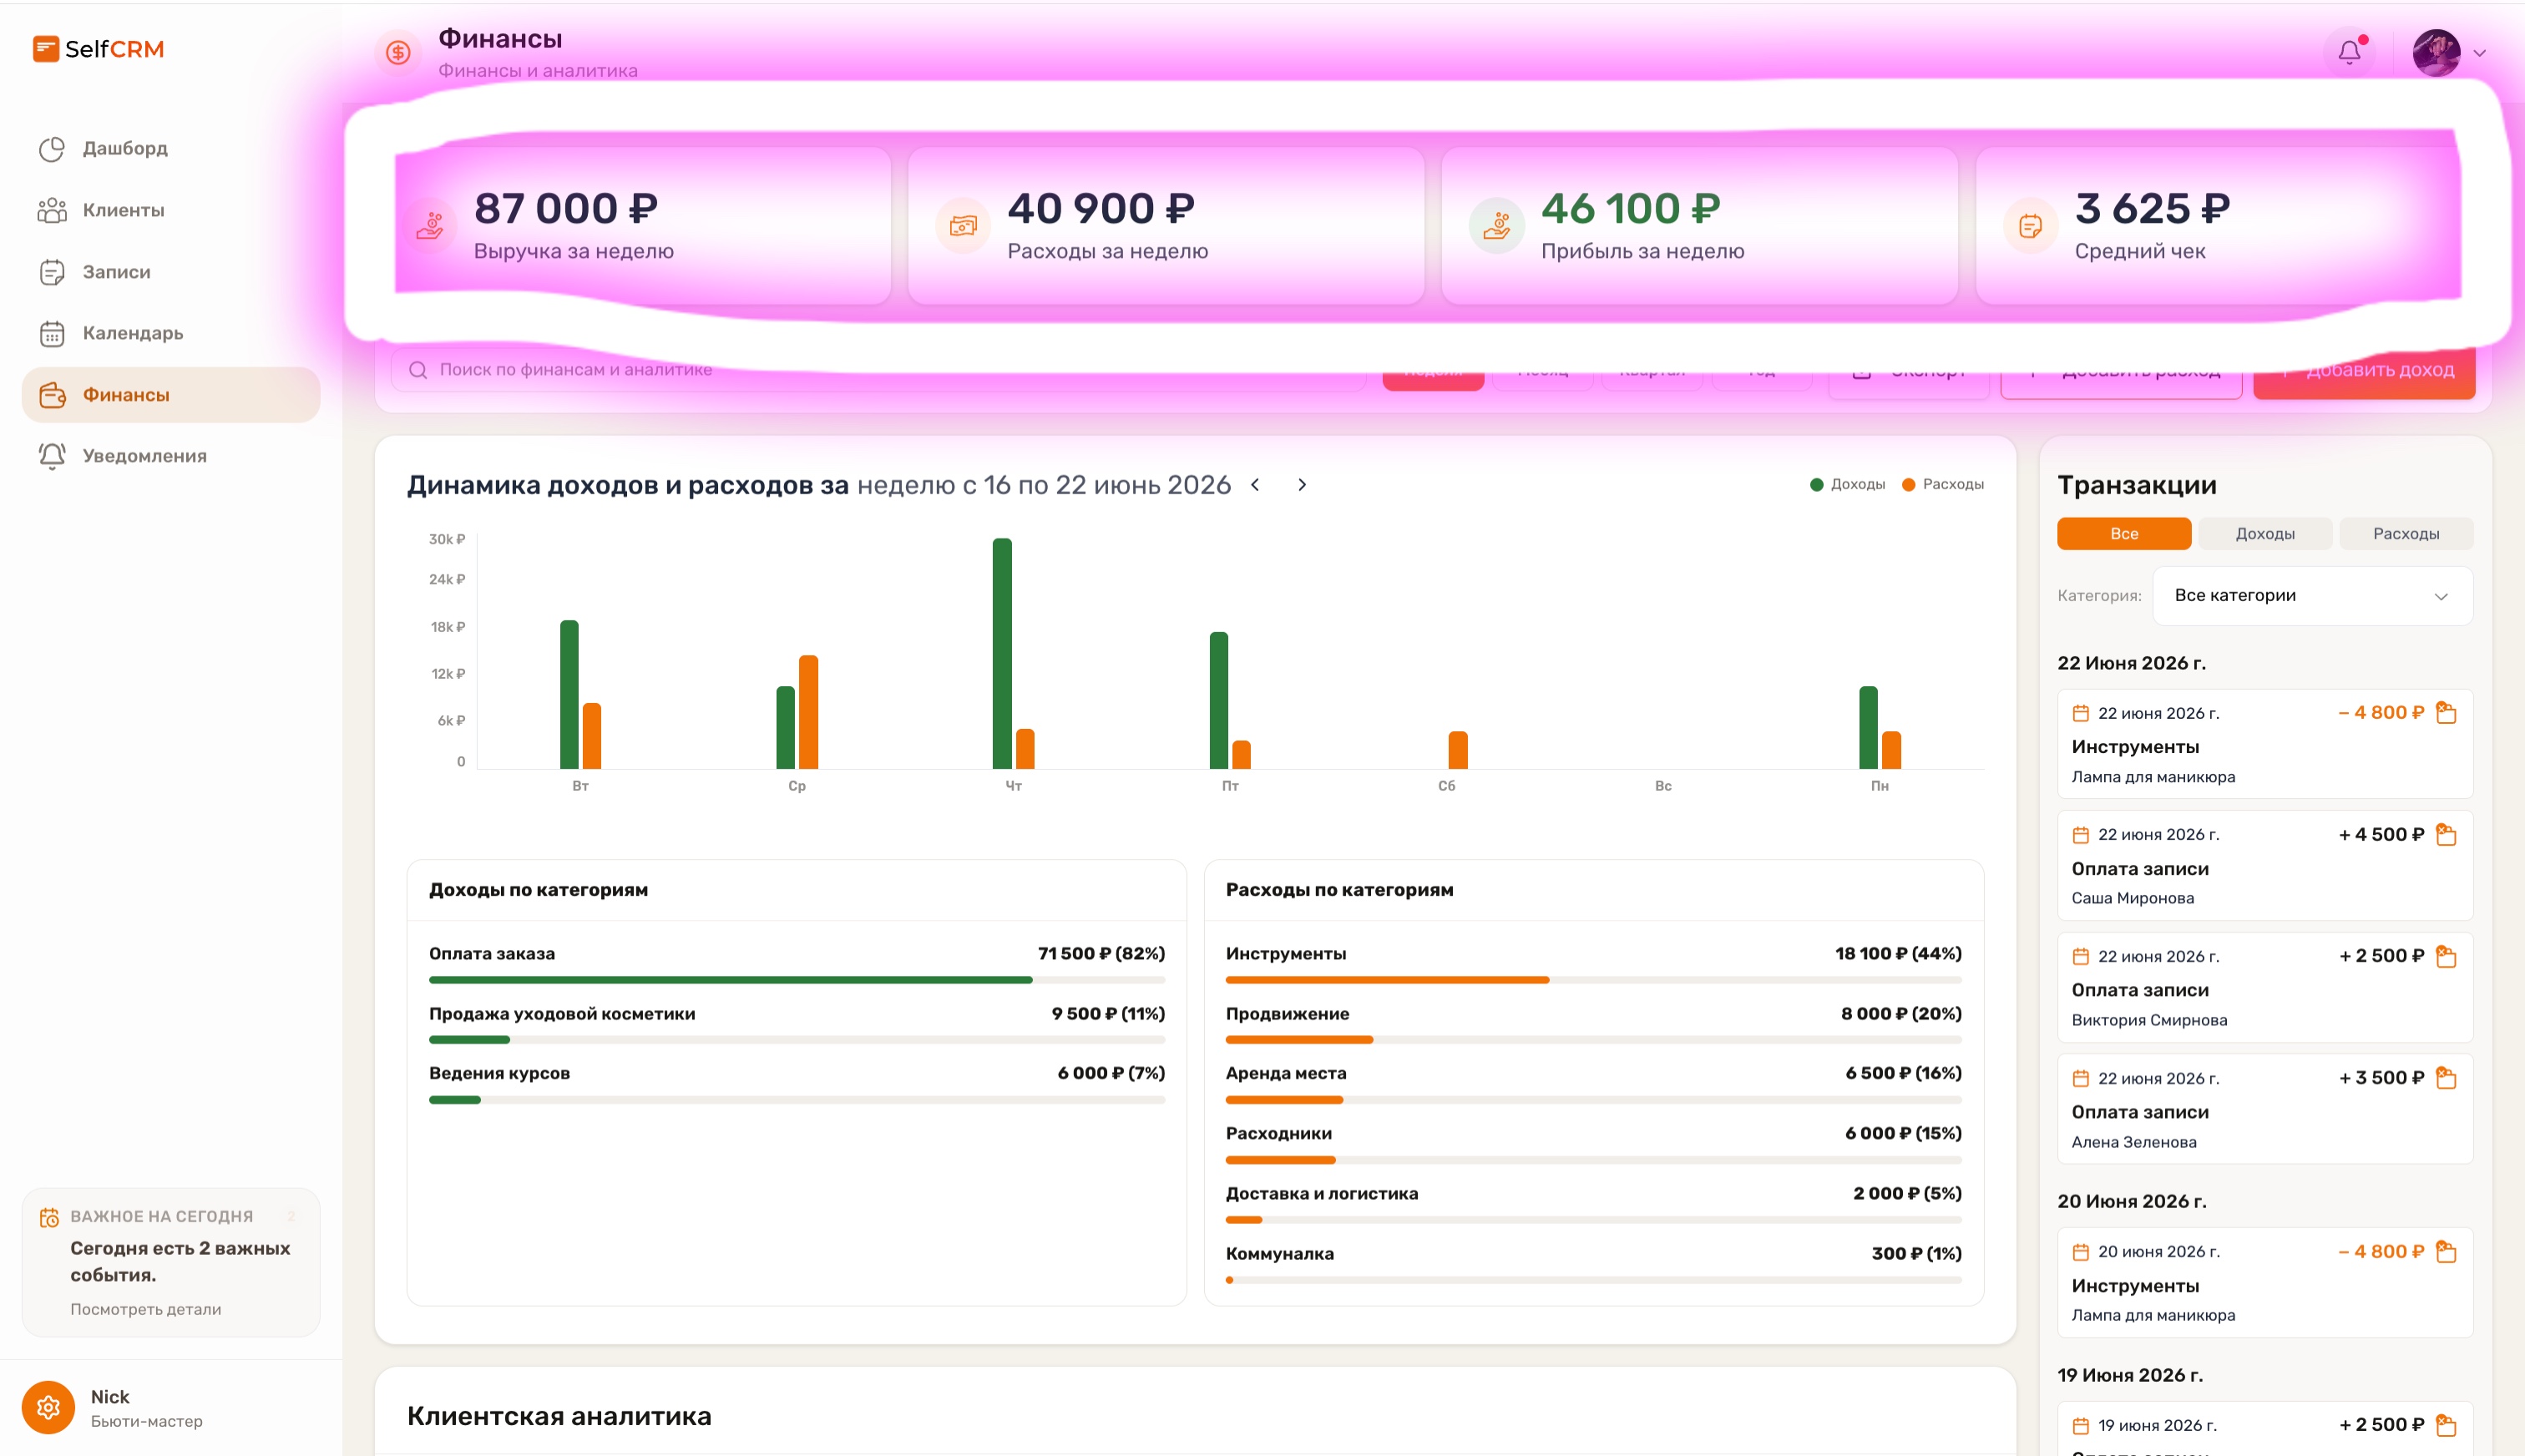This screenshot has height=1456, width=2525.
Task: Switch transactions filter to Доходы
Action: (2265, 534)
